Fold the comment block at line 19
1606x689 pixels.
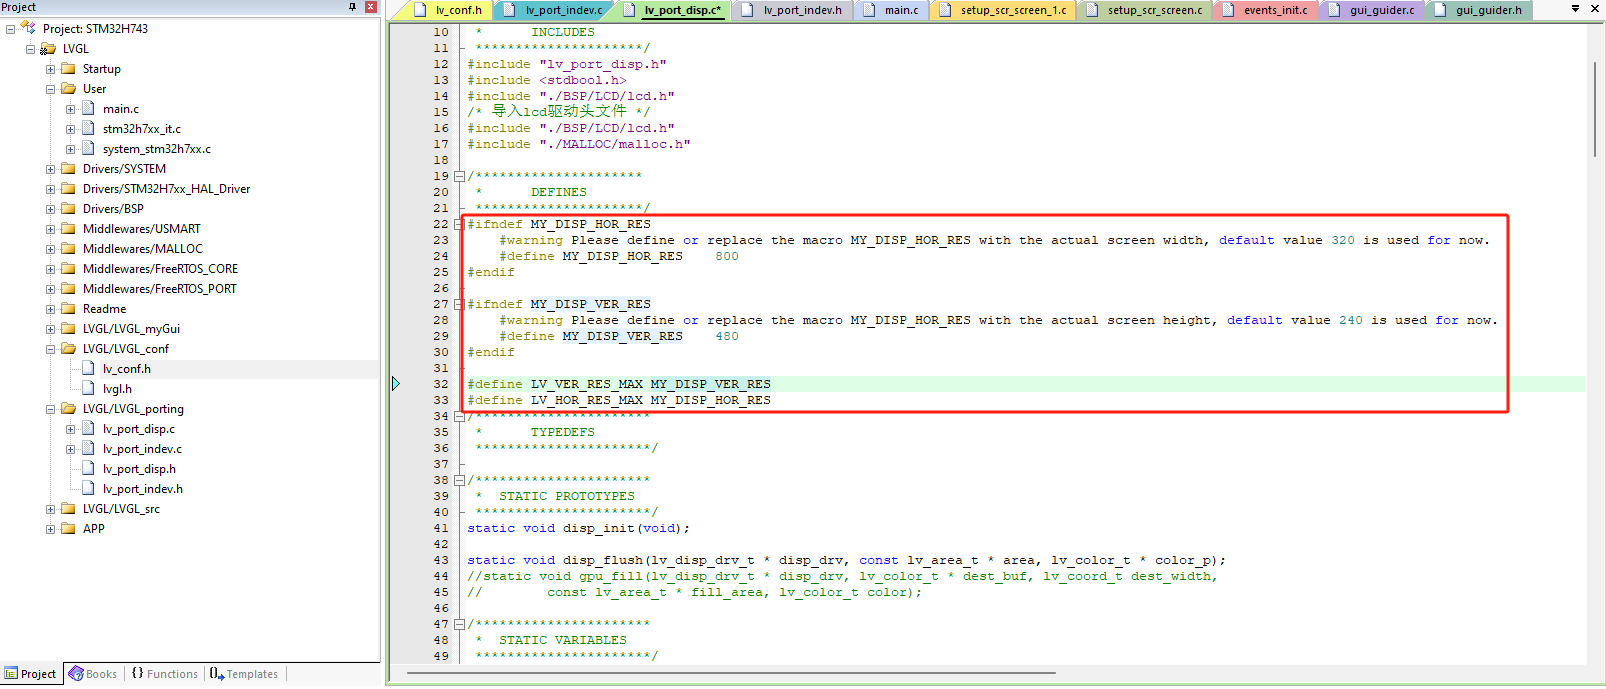tap(459, 176)
